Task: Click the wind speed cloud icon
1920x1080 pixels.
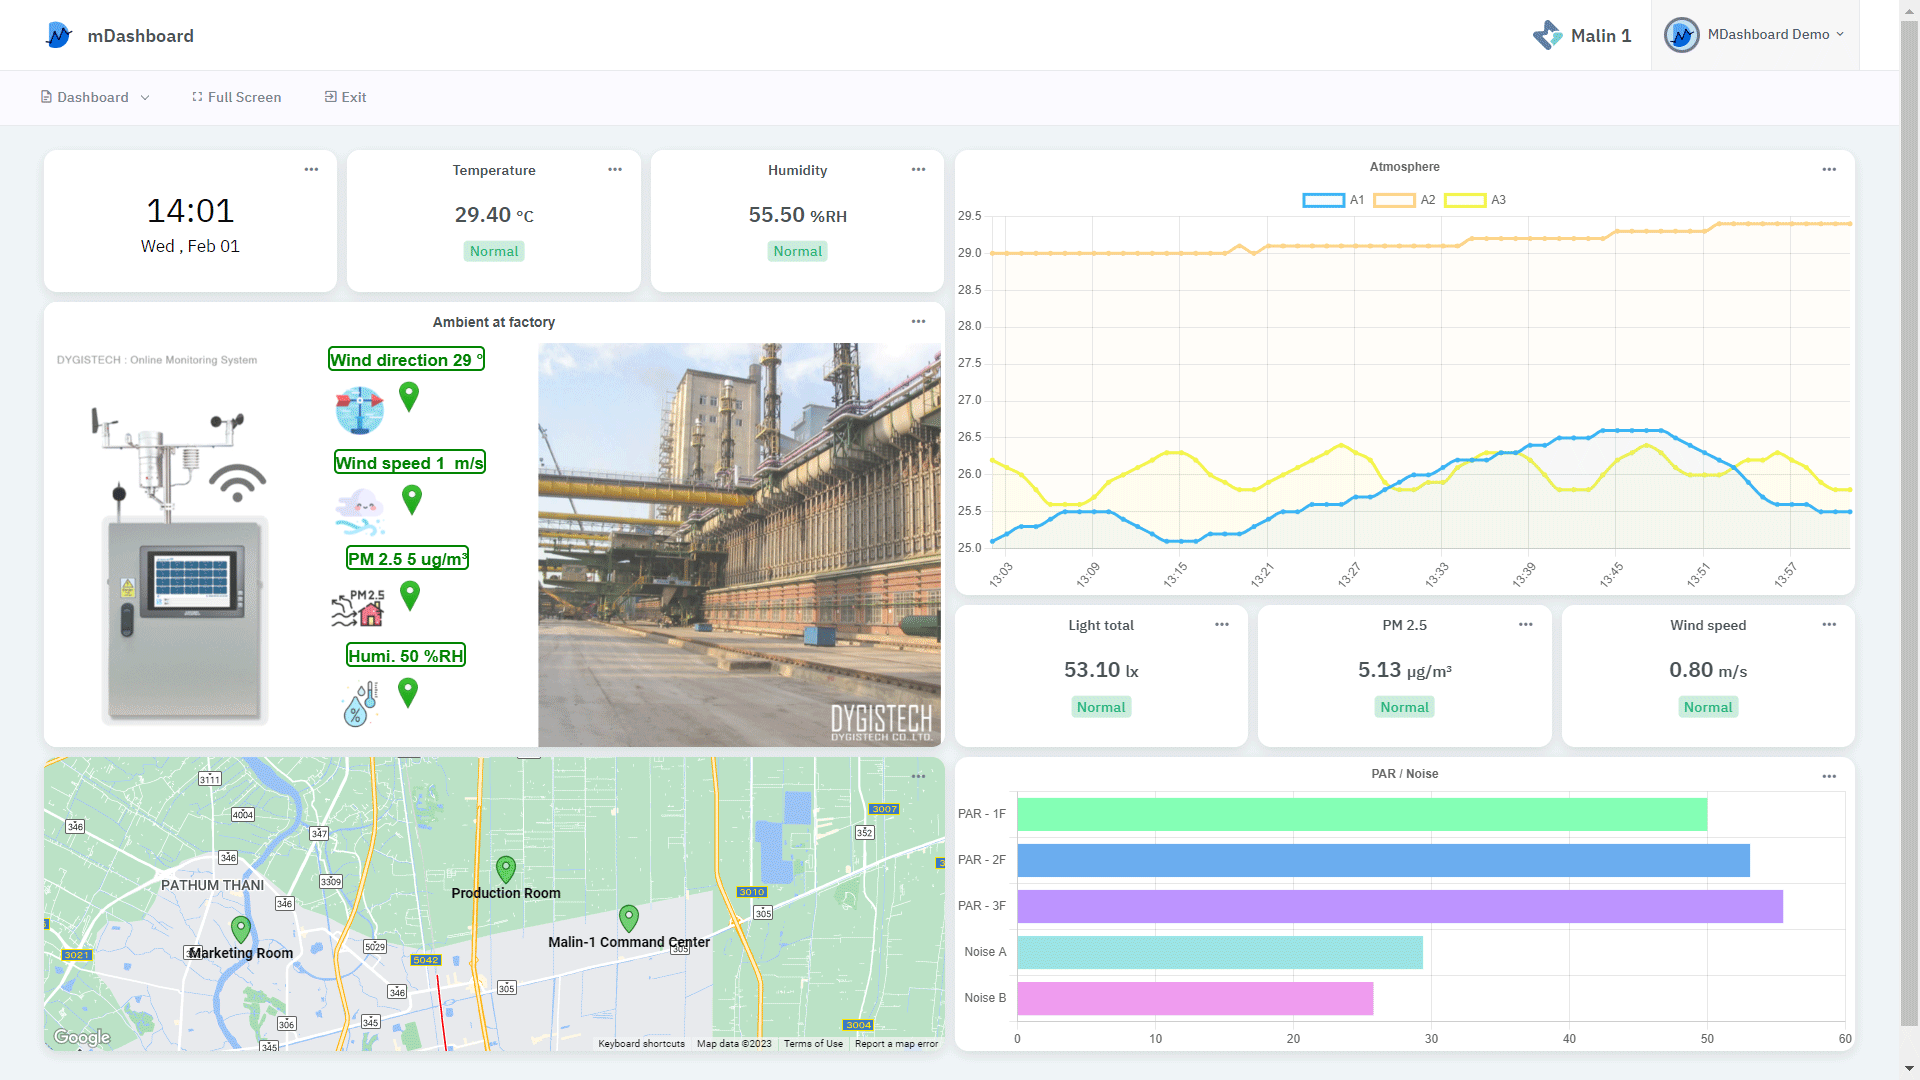Action: [x=359, y=511]
